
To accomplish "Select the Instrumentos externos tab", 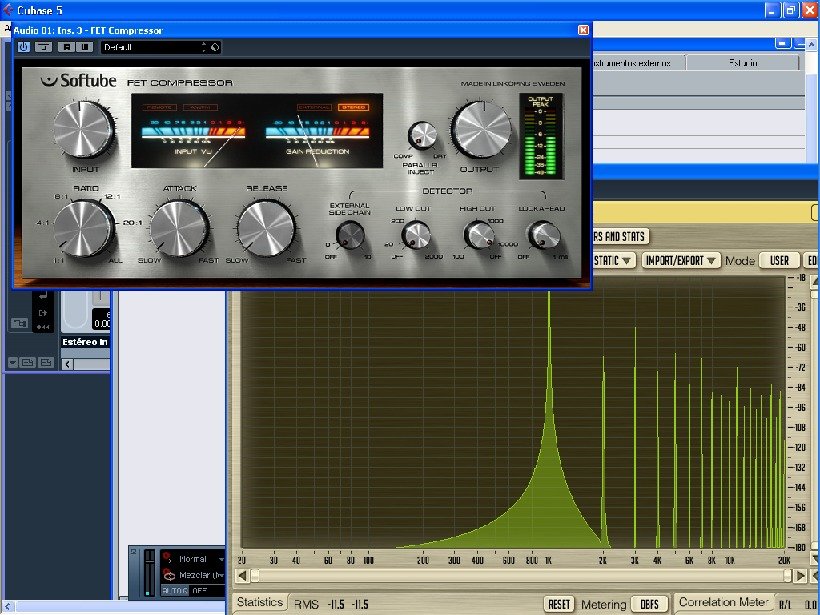I will (x=638, y=63).
